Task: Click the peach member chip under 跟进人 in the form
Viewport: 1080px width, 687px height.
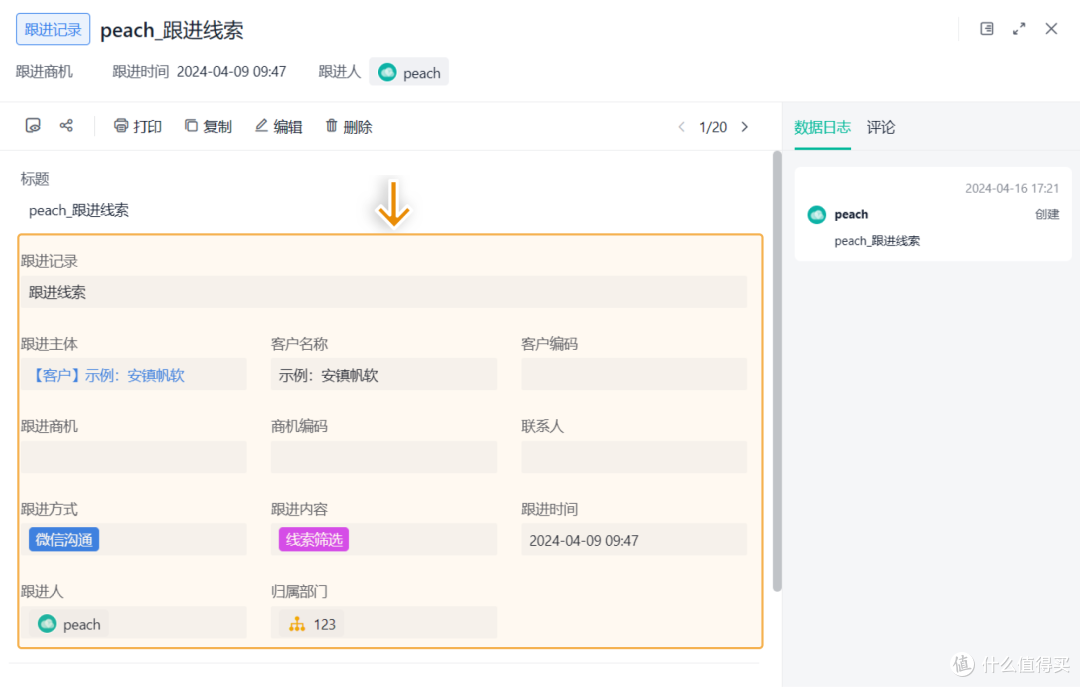Action: pos(69,624)
